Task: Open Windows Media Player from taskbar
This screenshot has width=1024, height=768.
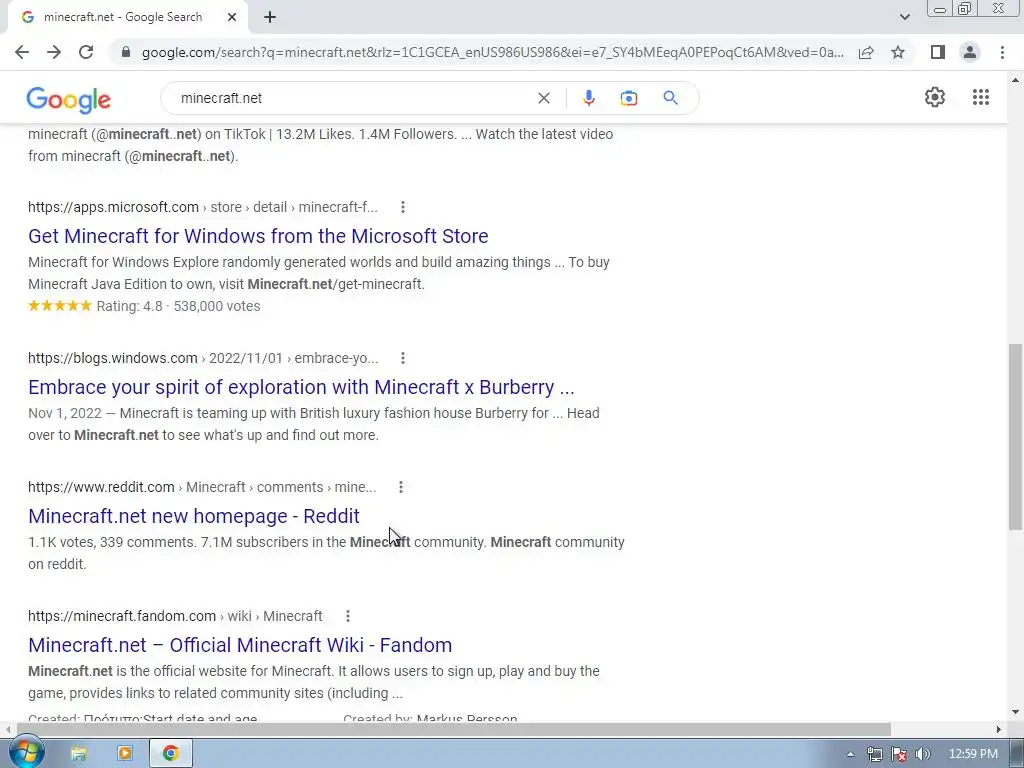Action: (125, 754)
